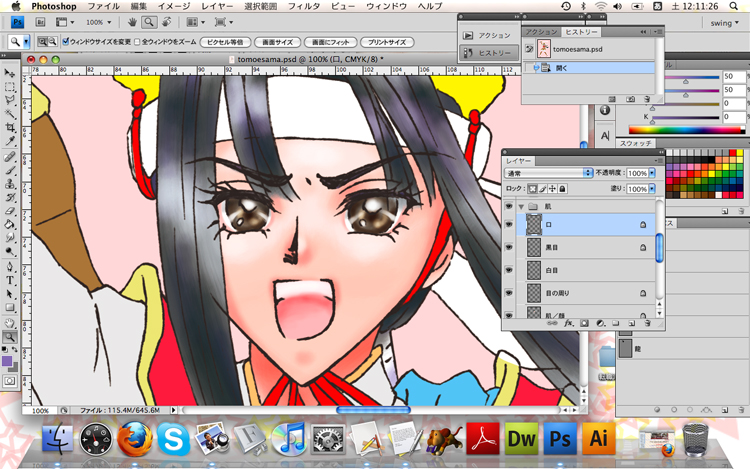Click Rotate View tool in application bar
This screenshot has height=469, width=750.
[166, 22]
